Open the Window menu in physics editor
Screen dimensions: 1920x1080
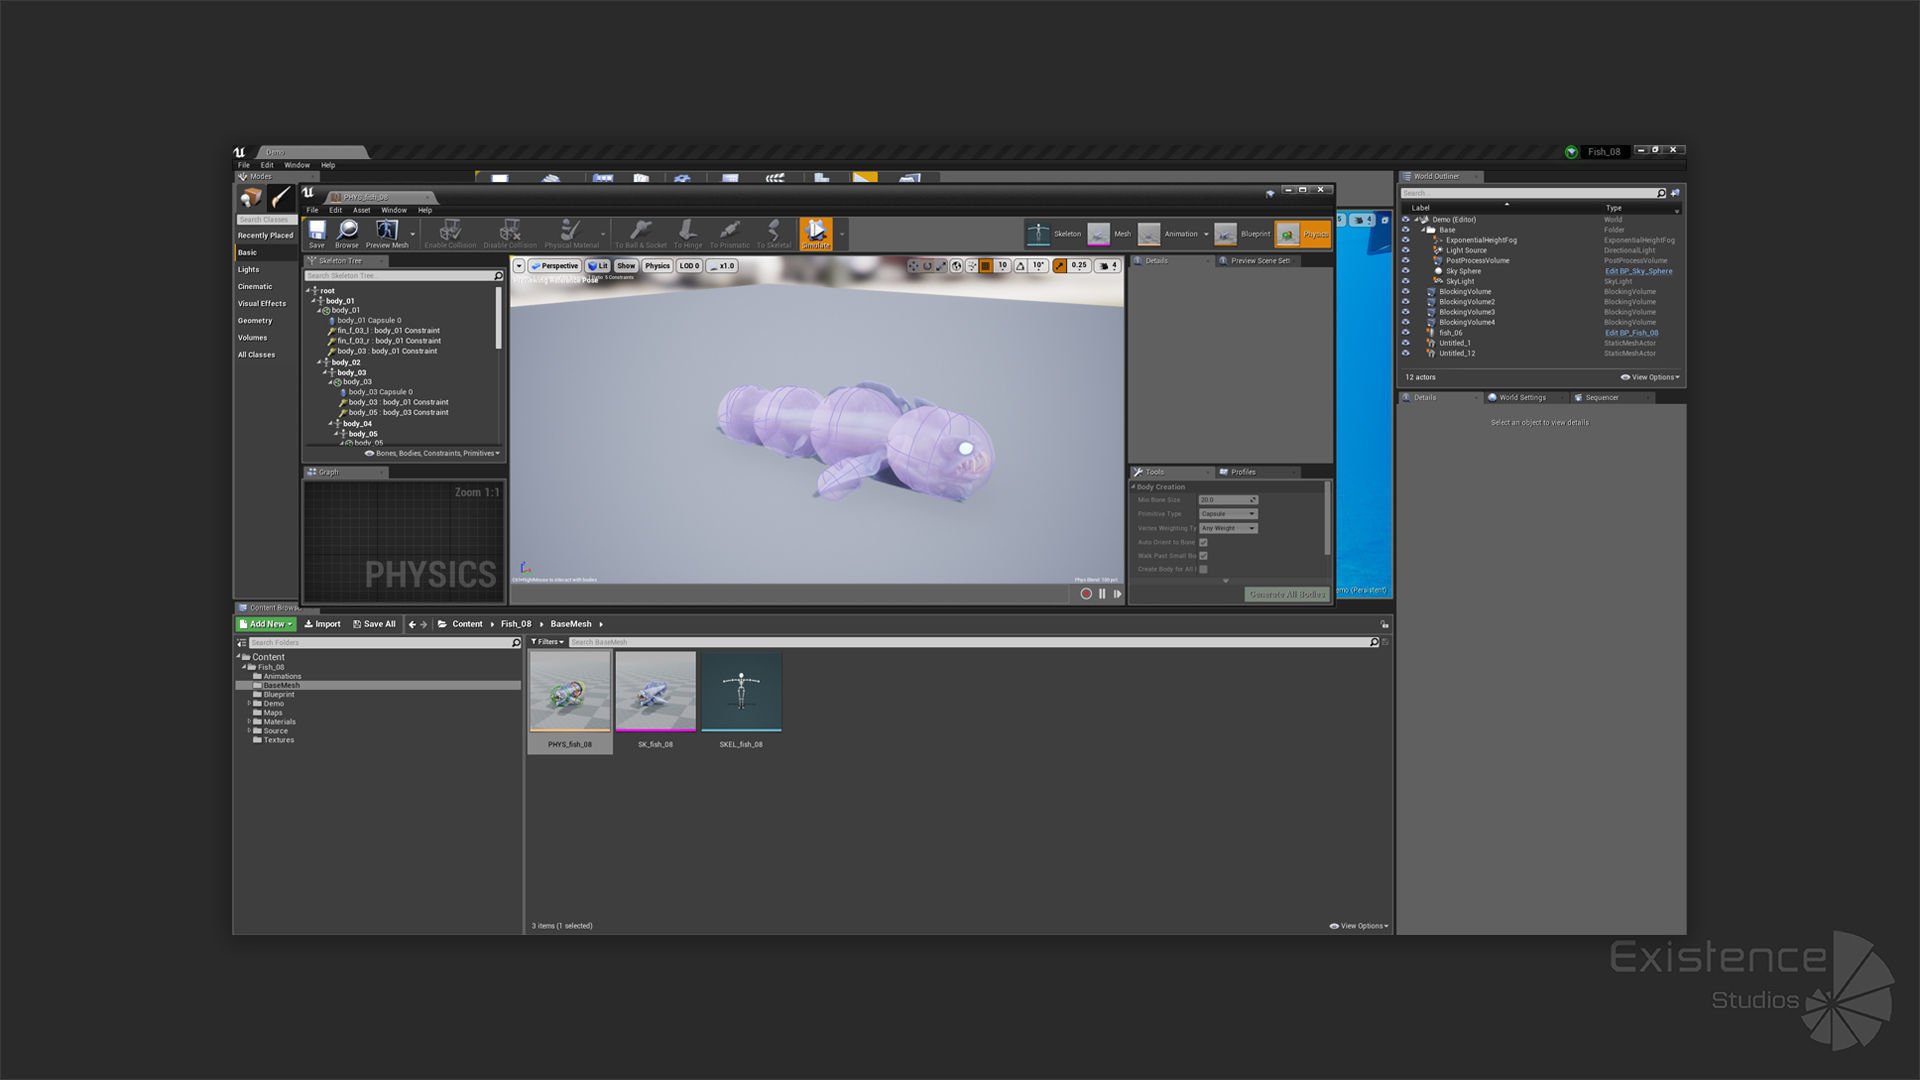coord(394,210)
